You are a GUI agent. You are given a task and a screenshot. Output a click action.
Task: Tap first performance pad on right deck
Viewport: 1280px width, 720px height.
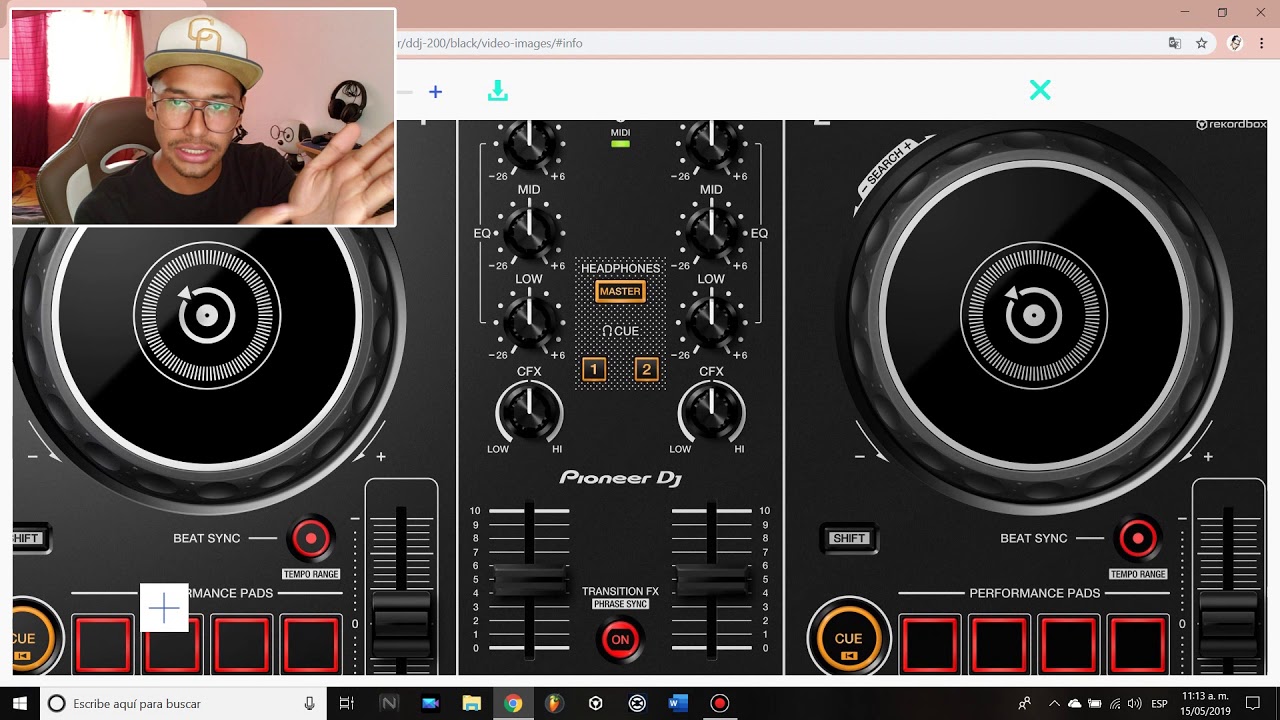(x=929, y=645)
